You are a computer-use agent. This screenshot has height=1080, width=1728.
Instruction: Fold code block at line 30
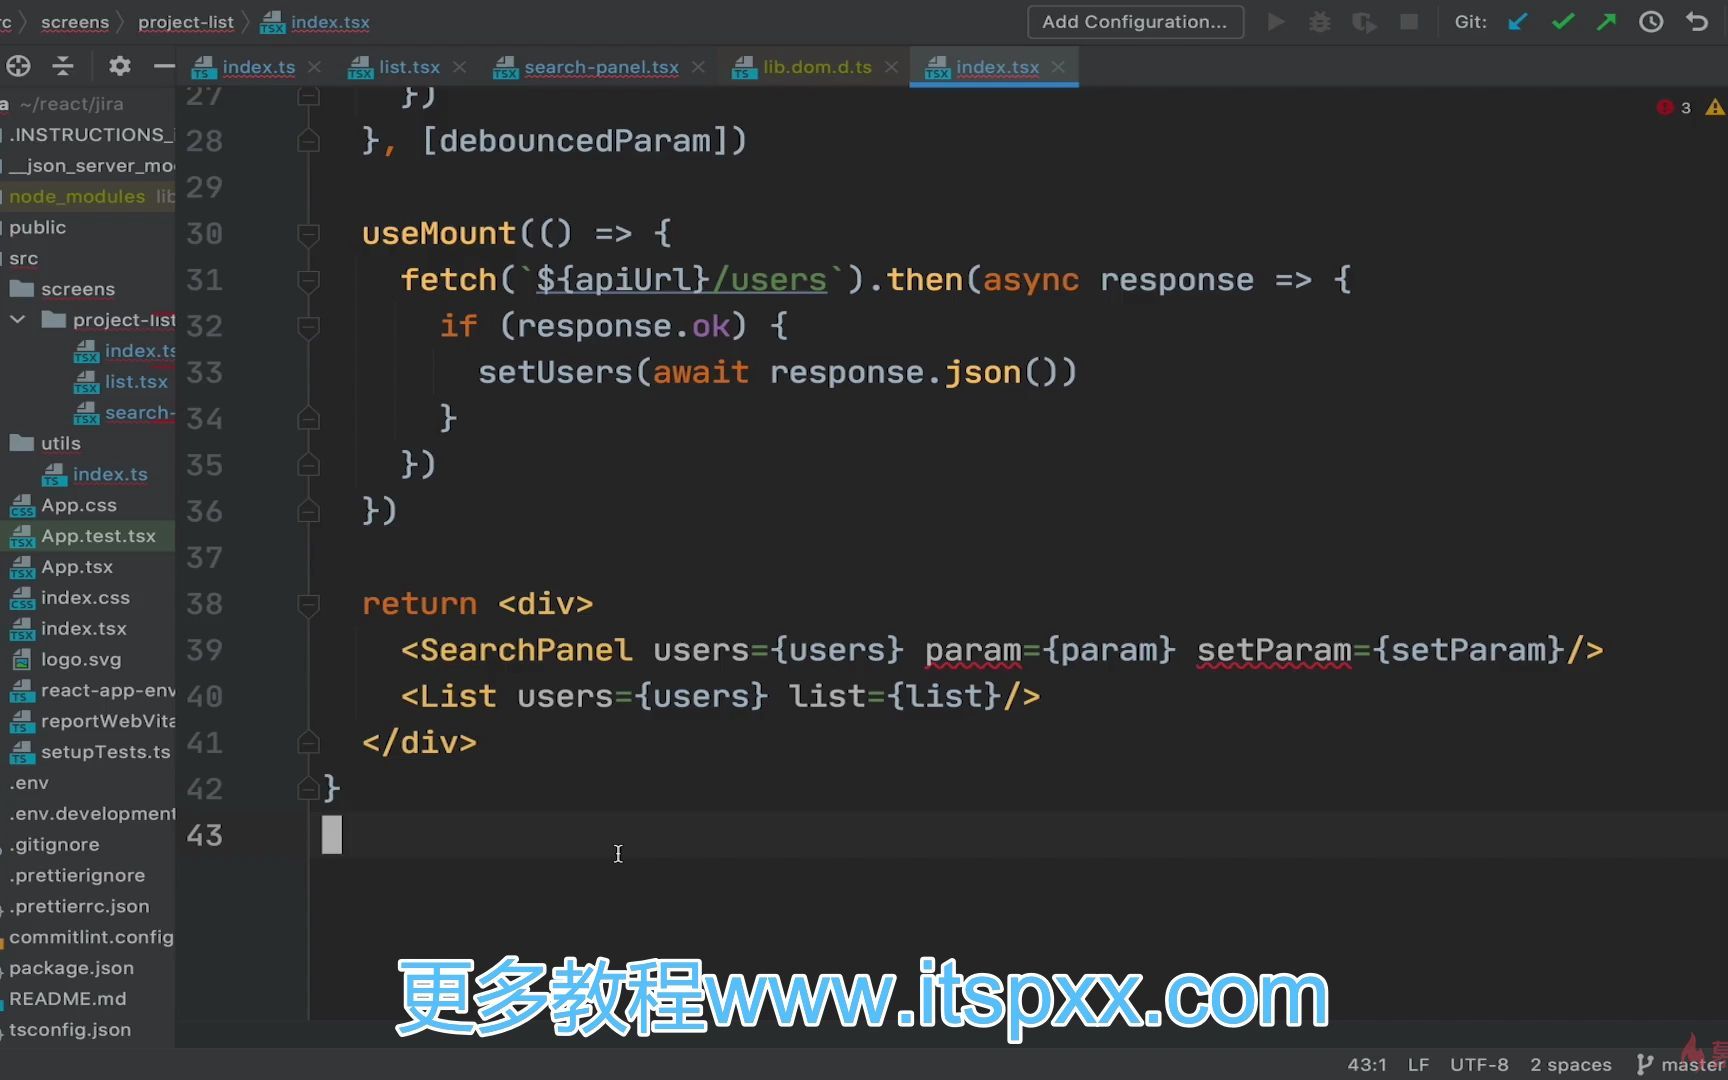click(x=308, y=234)
